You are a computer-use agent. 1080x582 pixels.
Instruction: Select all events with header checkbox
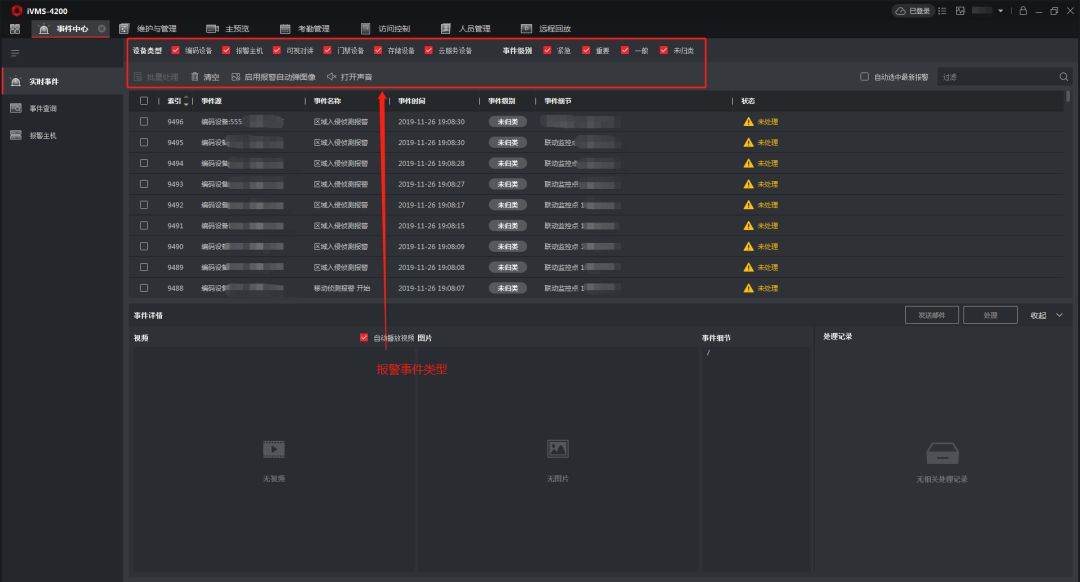[144, 101]
